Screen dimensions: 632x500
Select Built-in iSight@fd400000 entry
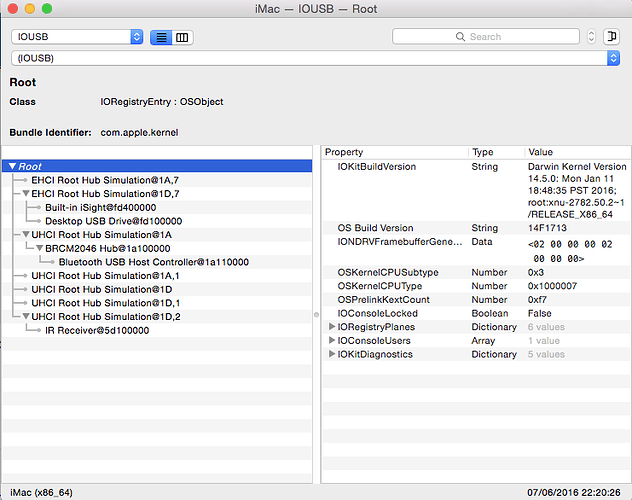[101, 207]
